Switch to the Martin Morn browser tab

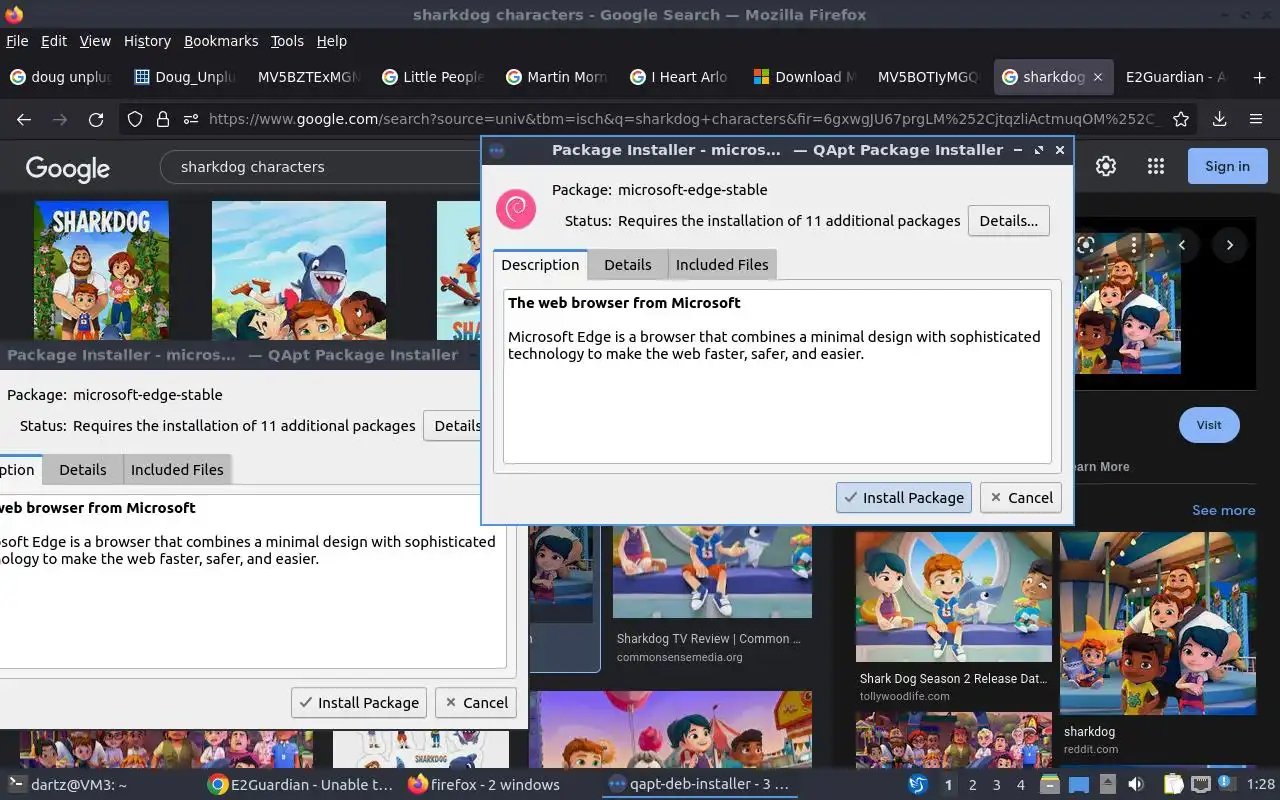557,77
